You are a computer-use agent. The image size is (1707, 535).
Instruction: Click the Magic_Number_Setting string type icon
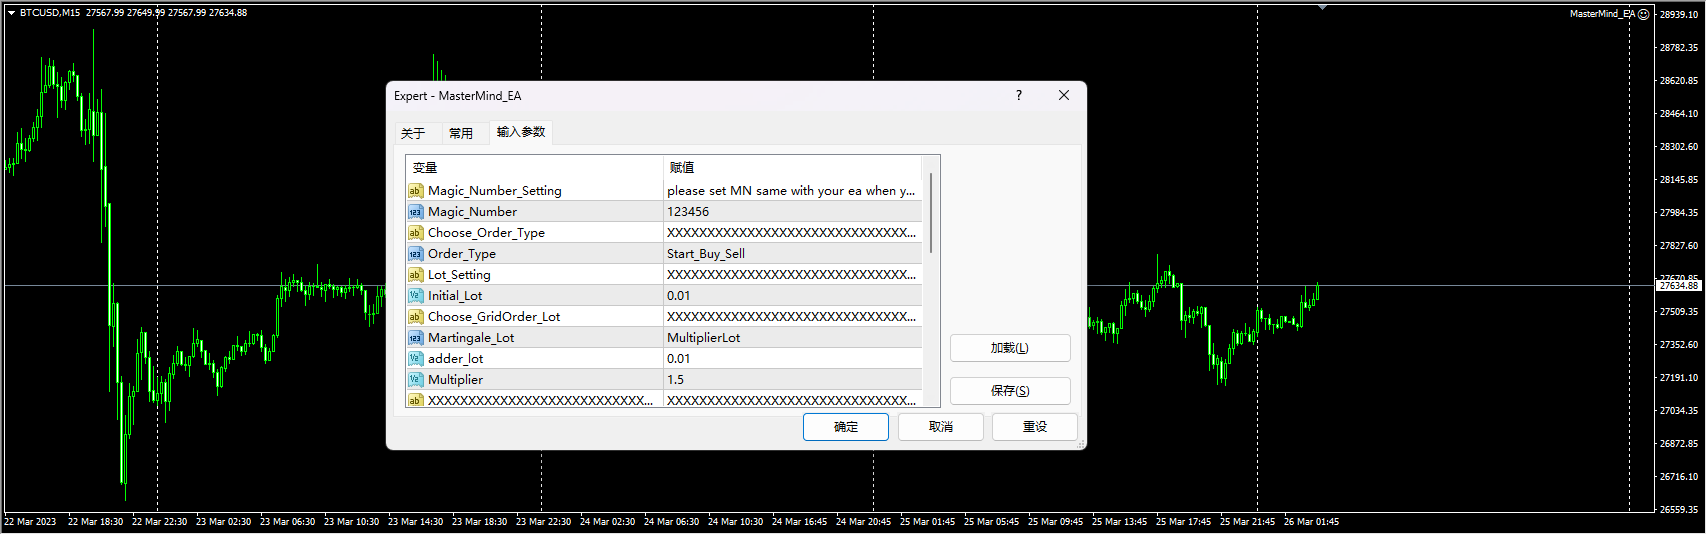click(x=415, y=191)
